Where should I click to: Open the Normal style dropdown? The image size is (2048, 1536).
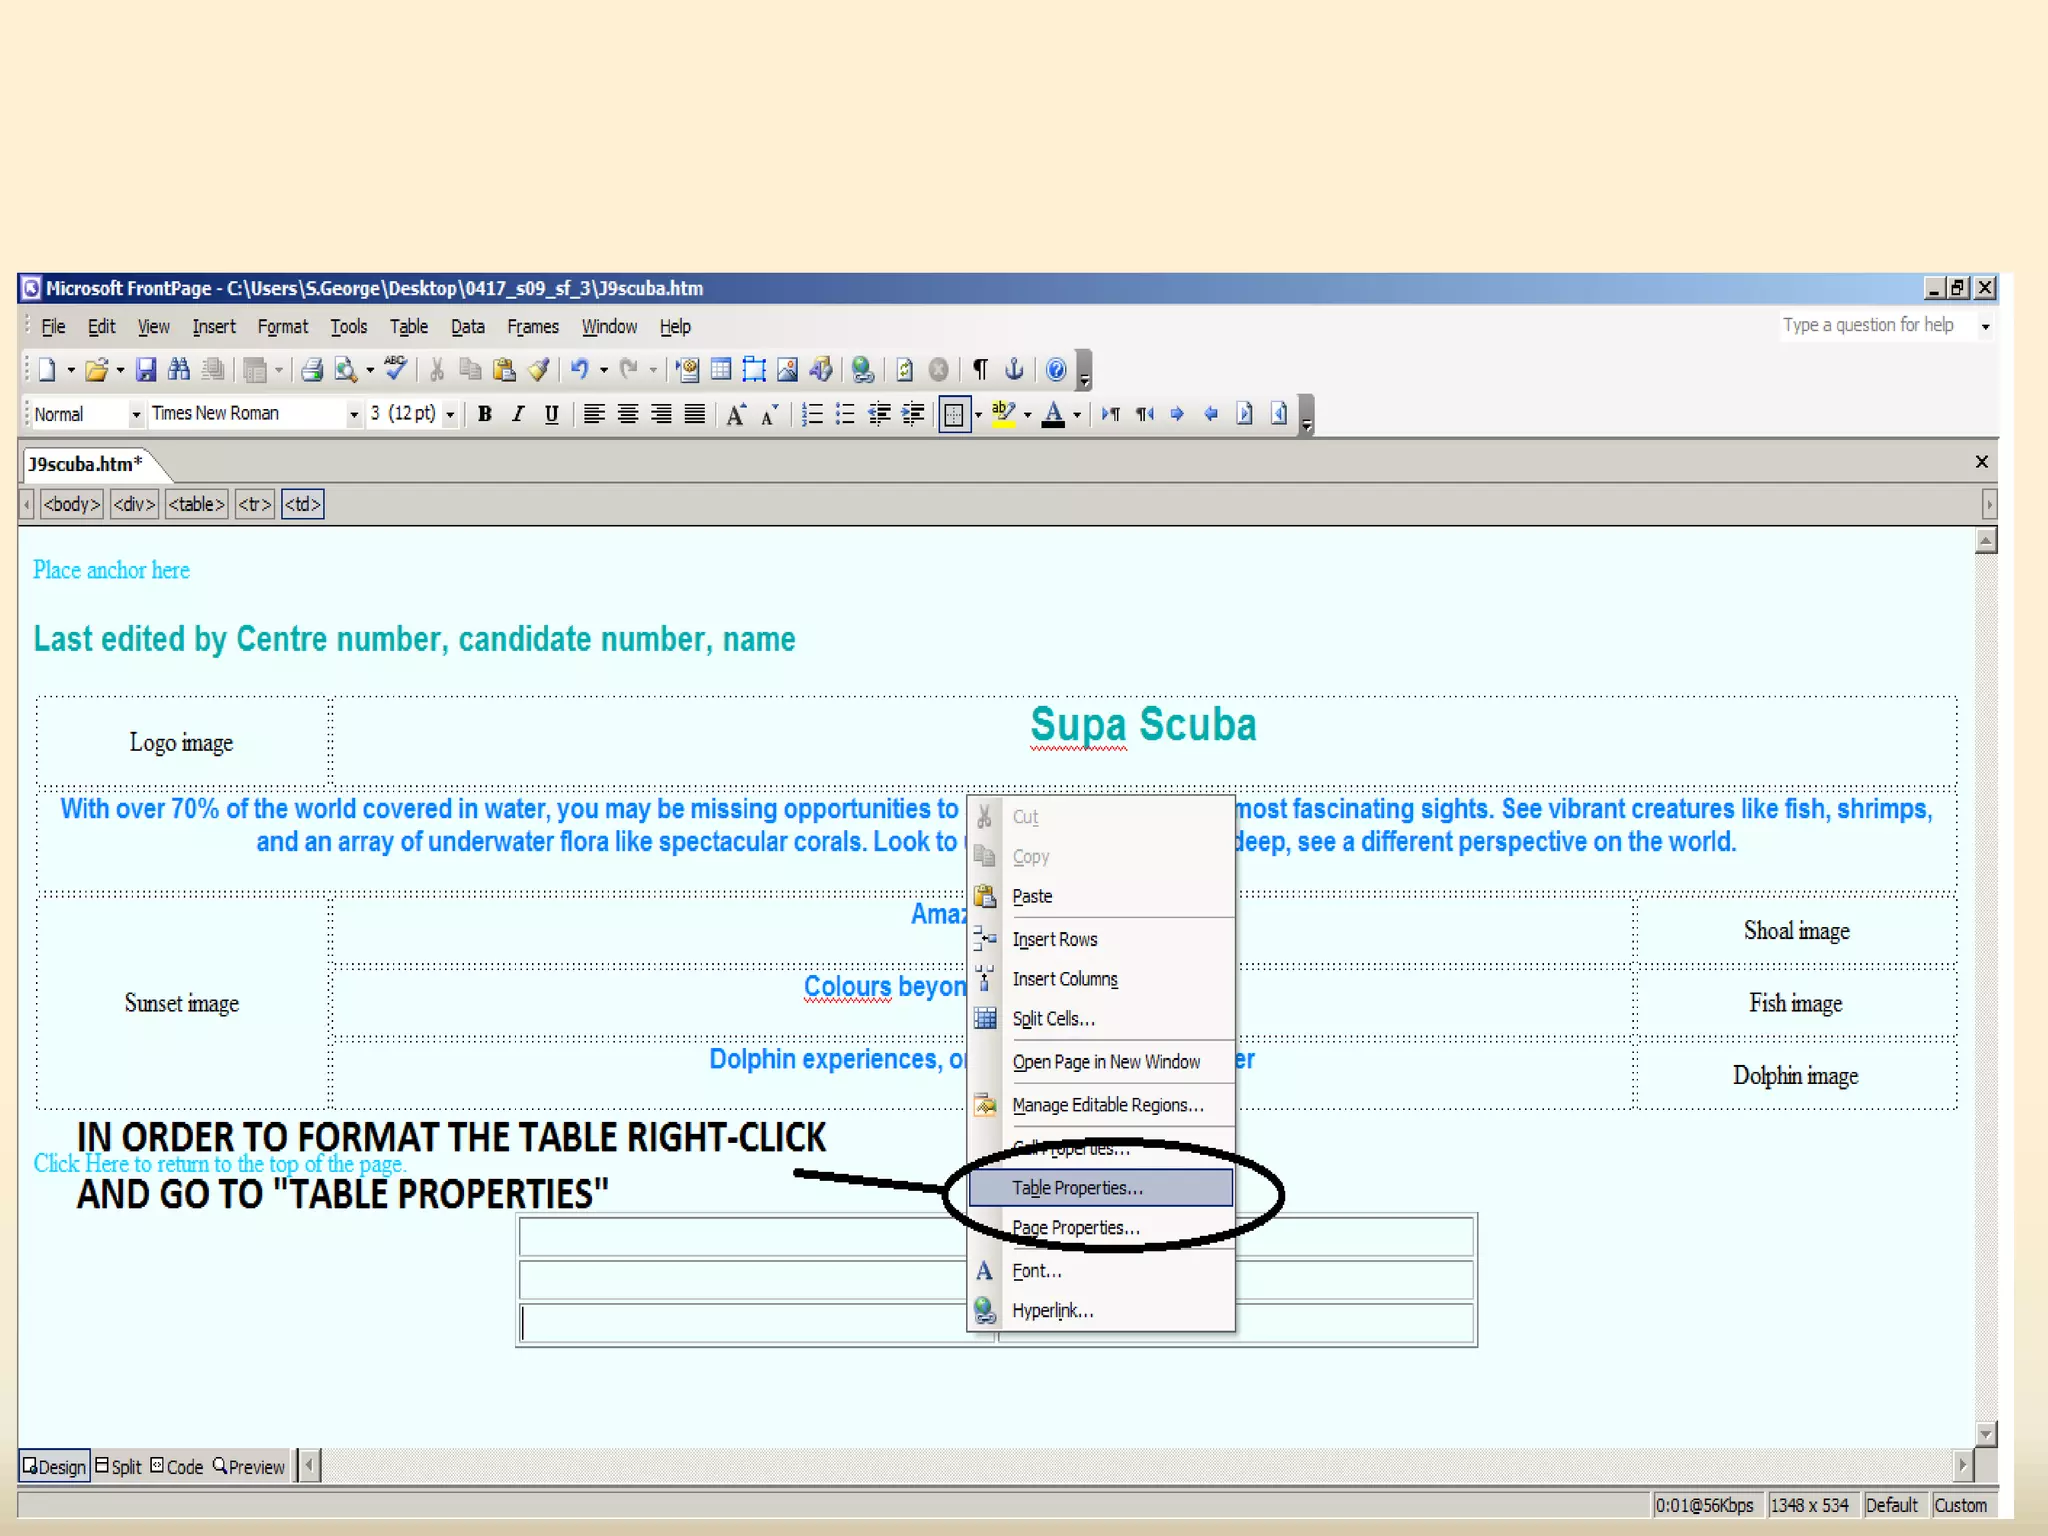[136, 414]
